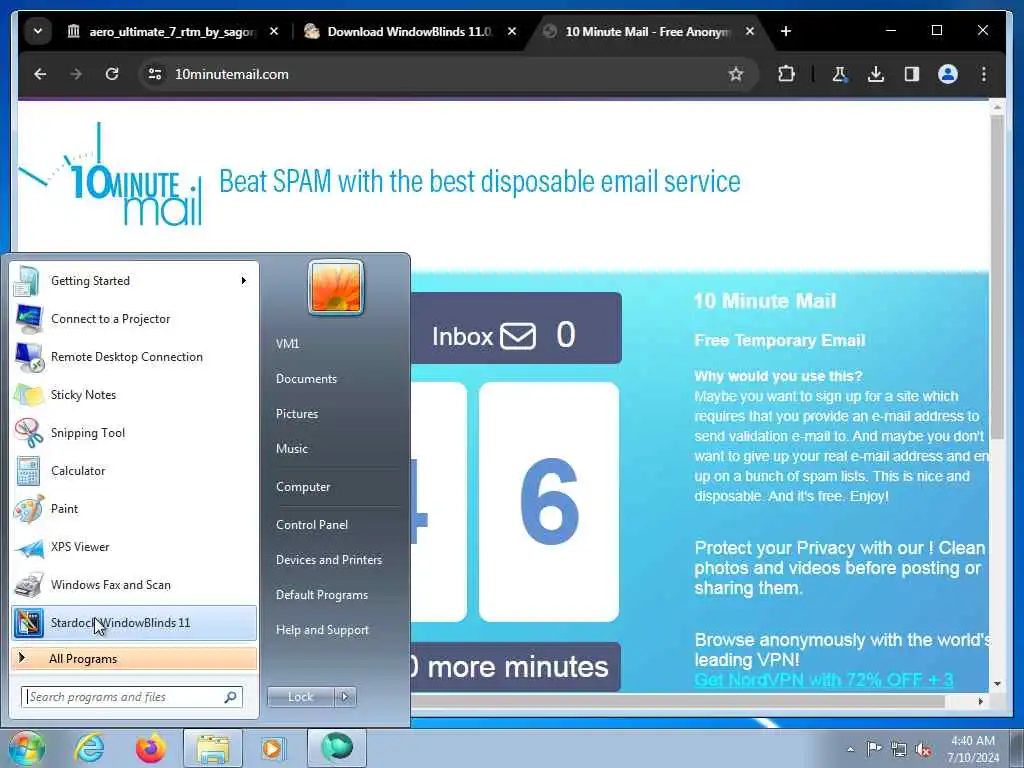
Task: Open the Action Center flag icon
Action: click(874, 749)
